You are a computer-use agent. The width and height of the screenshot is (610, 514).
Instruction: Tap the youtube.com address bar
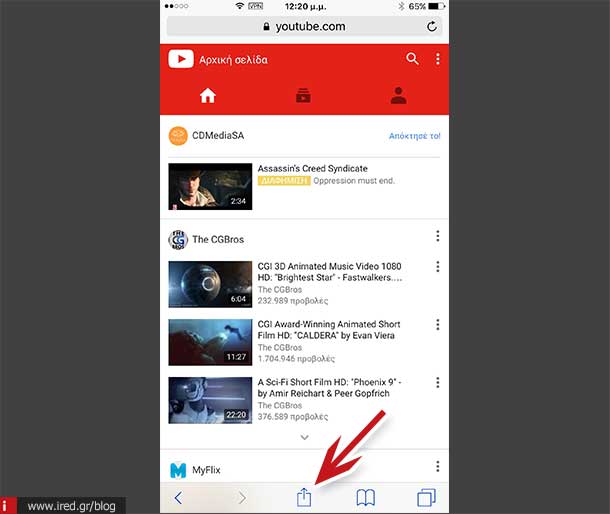304,26
